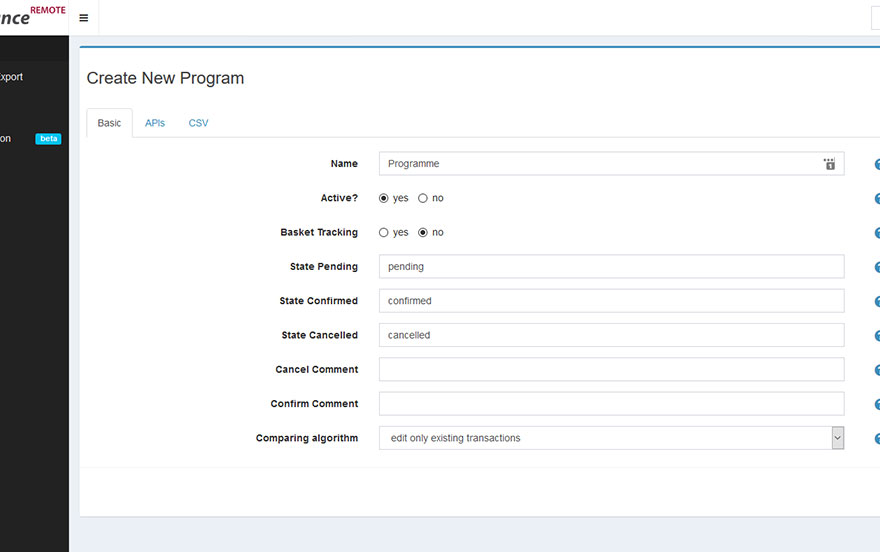Click the autofill icon inside Name field
Screen dimensions: 880x552
[829, 164]
